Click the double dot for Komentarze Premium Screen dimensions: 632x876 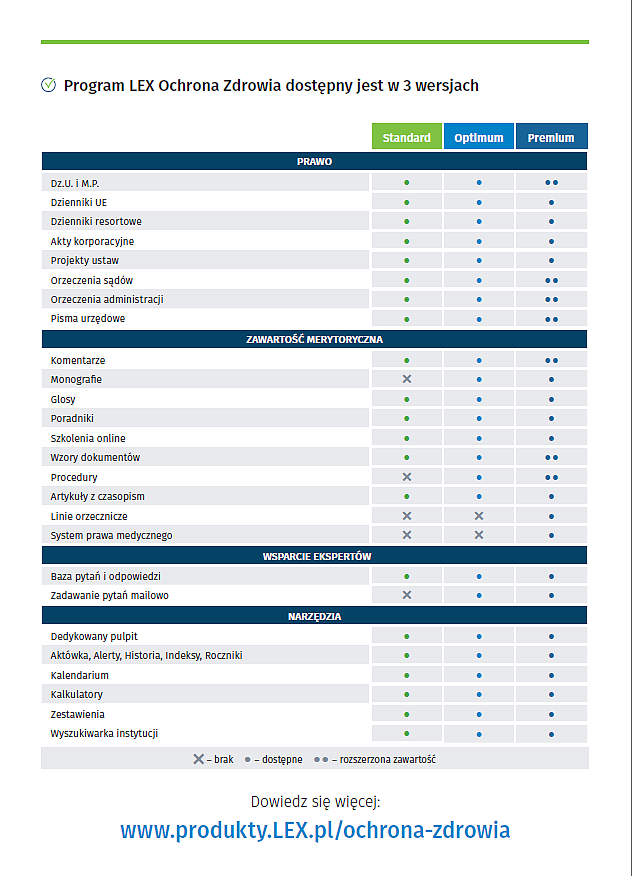(552, 360)
